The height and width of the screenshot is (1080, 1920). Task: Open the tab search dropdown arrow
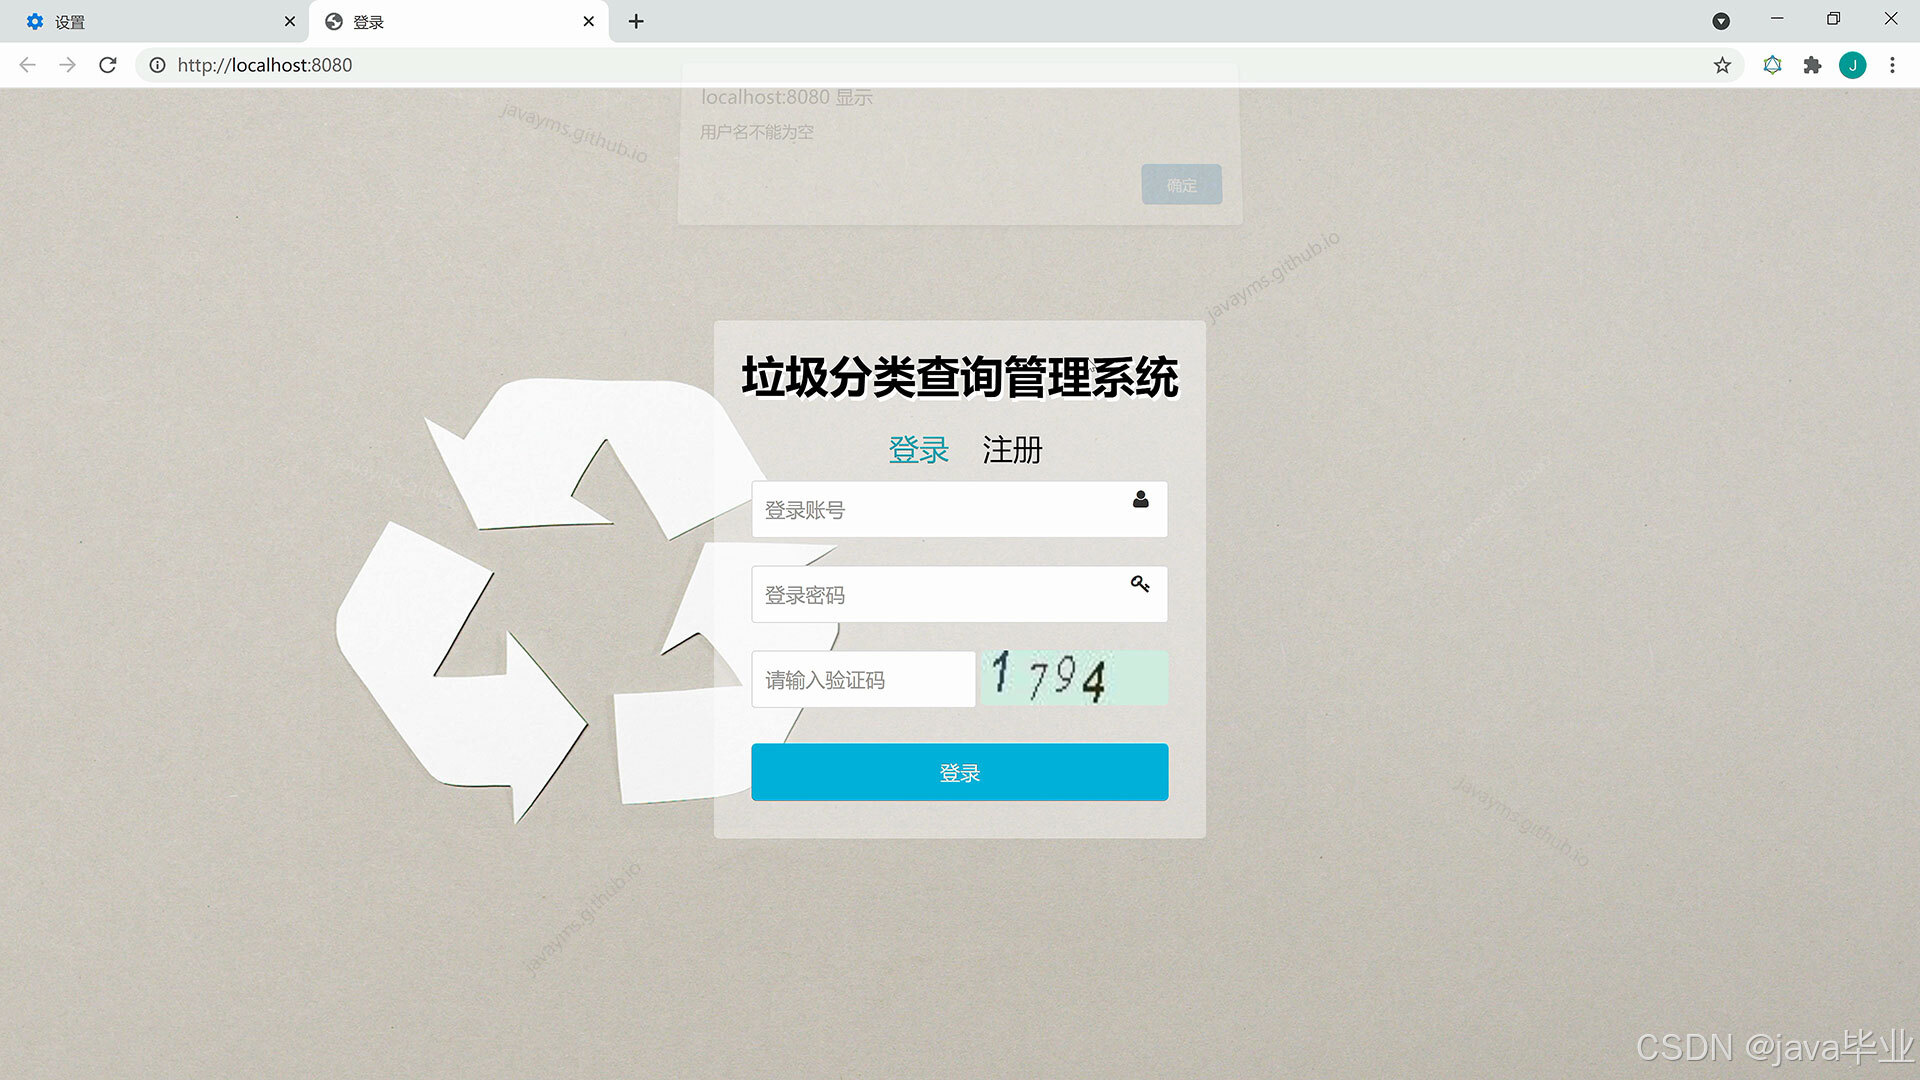(1721, 21)
